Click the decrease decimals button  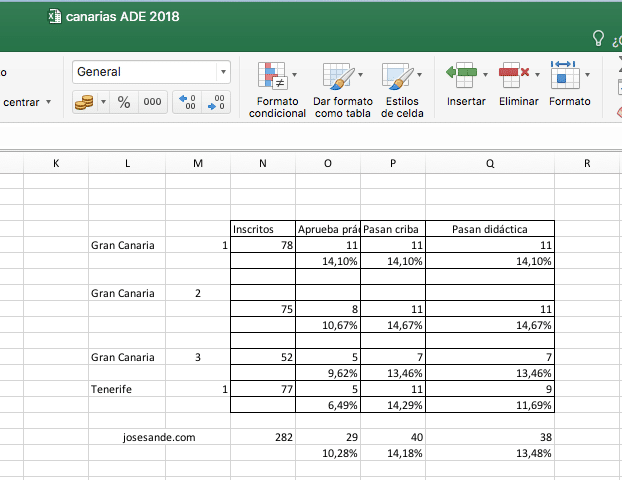point(215,102)
